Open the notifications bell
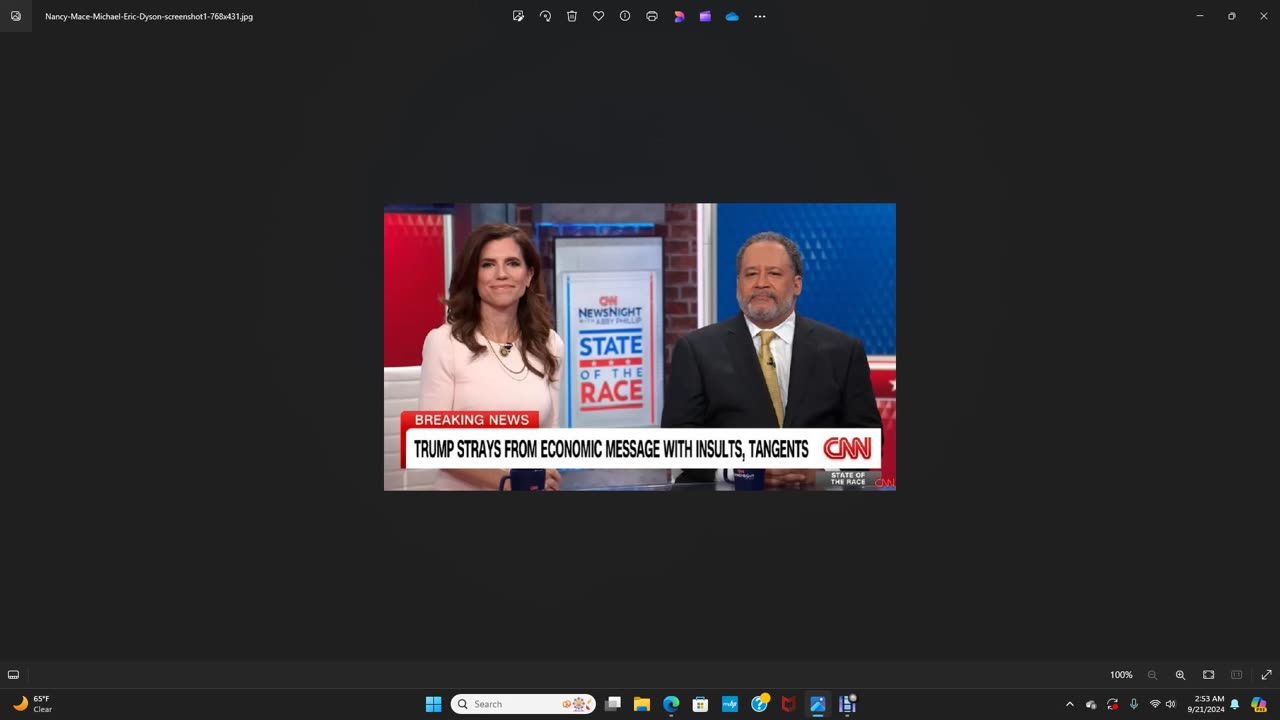This screenshot has height=720, width=1280. point(1235,704)
